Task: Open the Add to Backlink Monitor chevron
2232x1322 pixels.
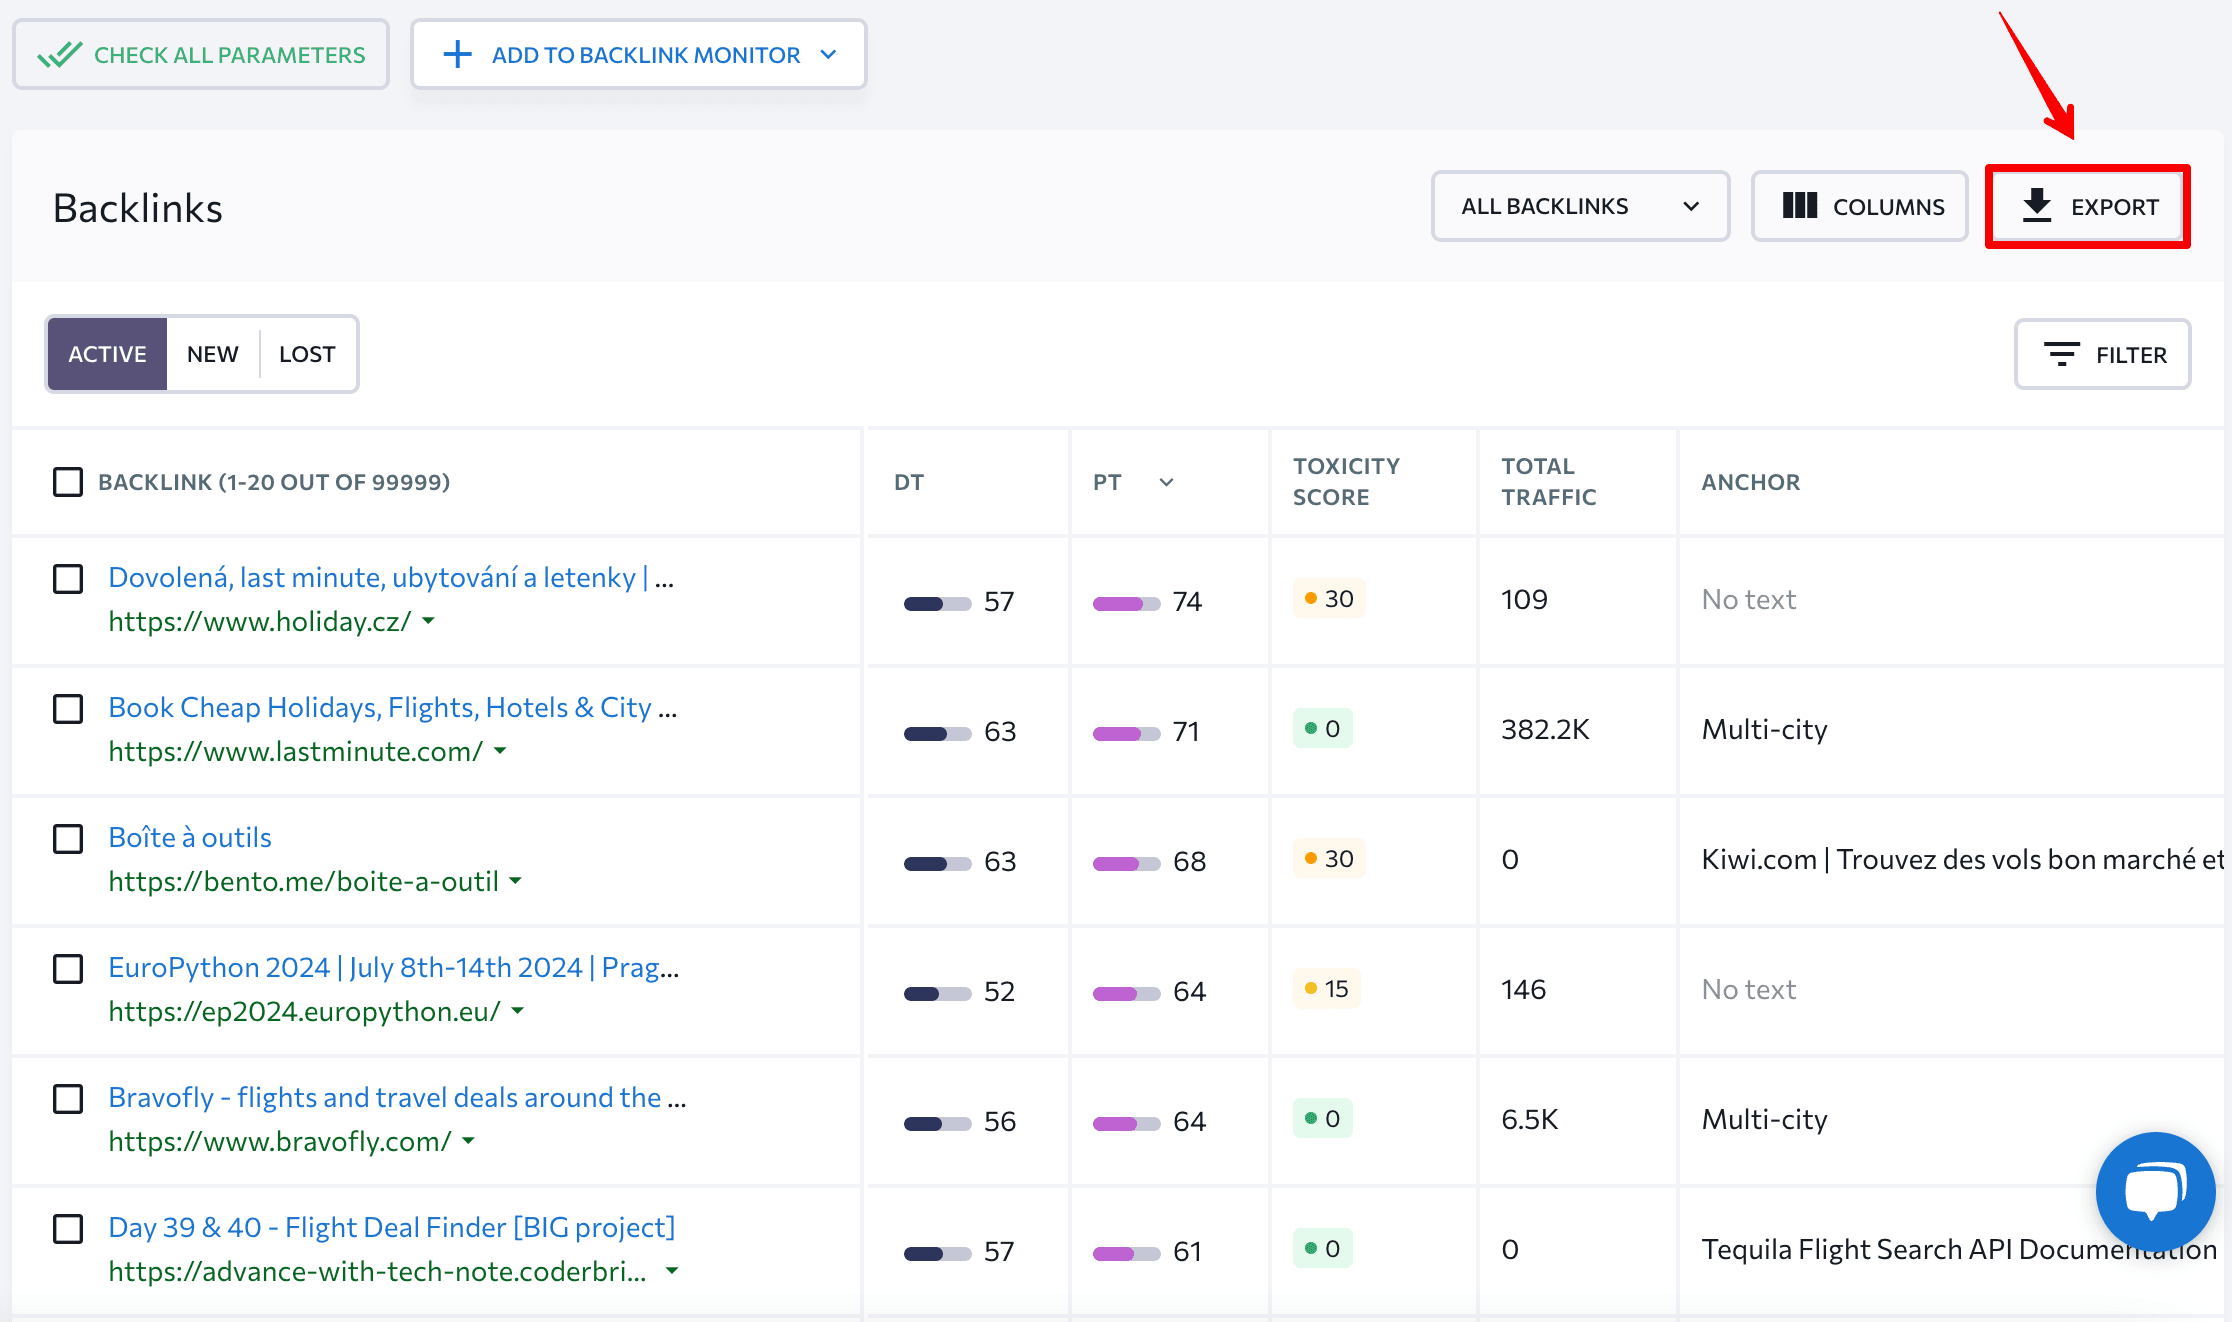Action: (828, 55)
